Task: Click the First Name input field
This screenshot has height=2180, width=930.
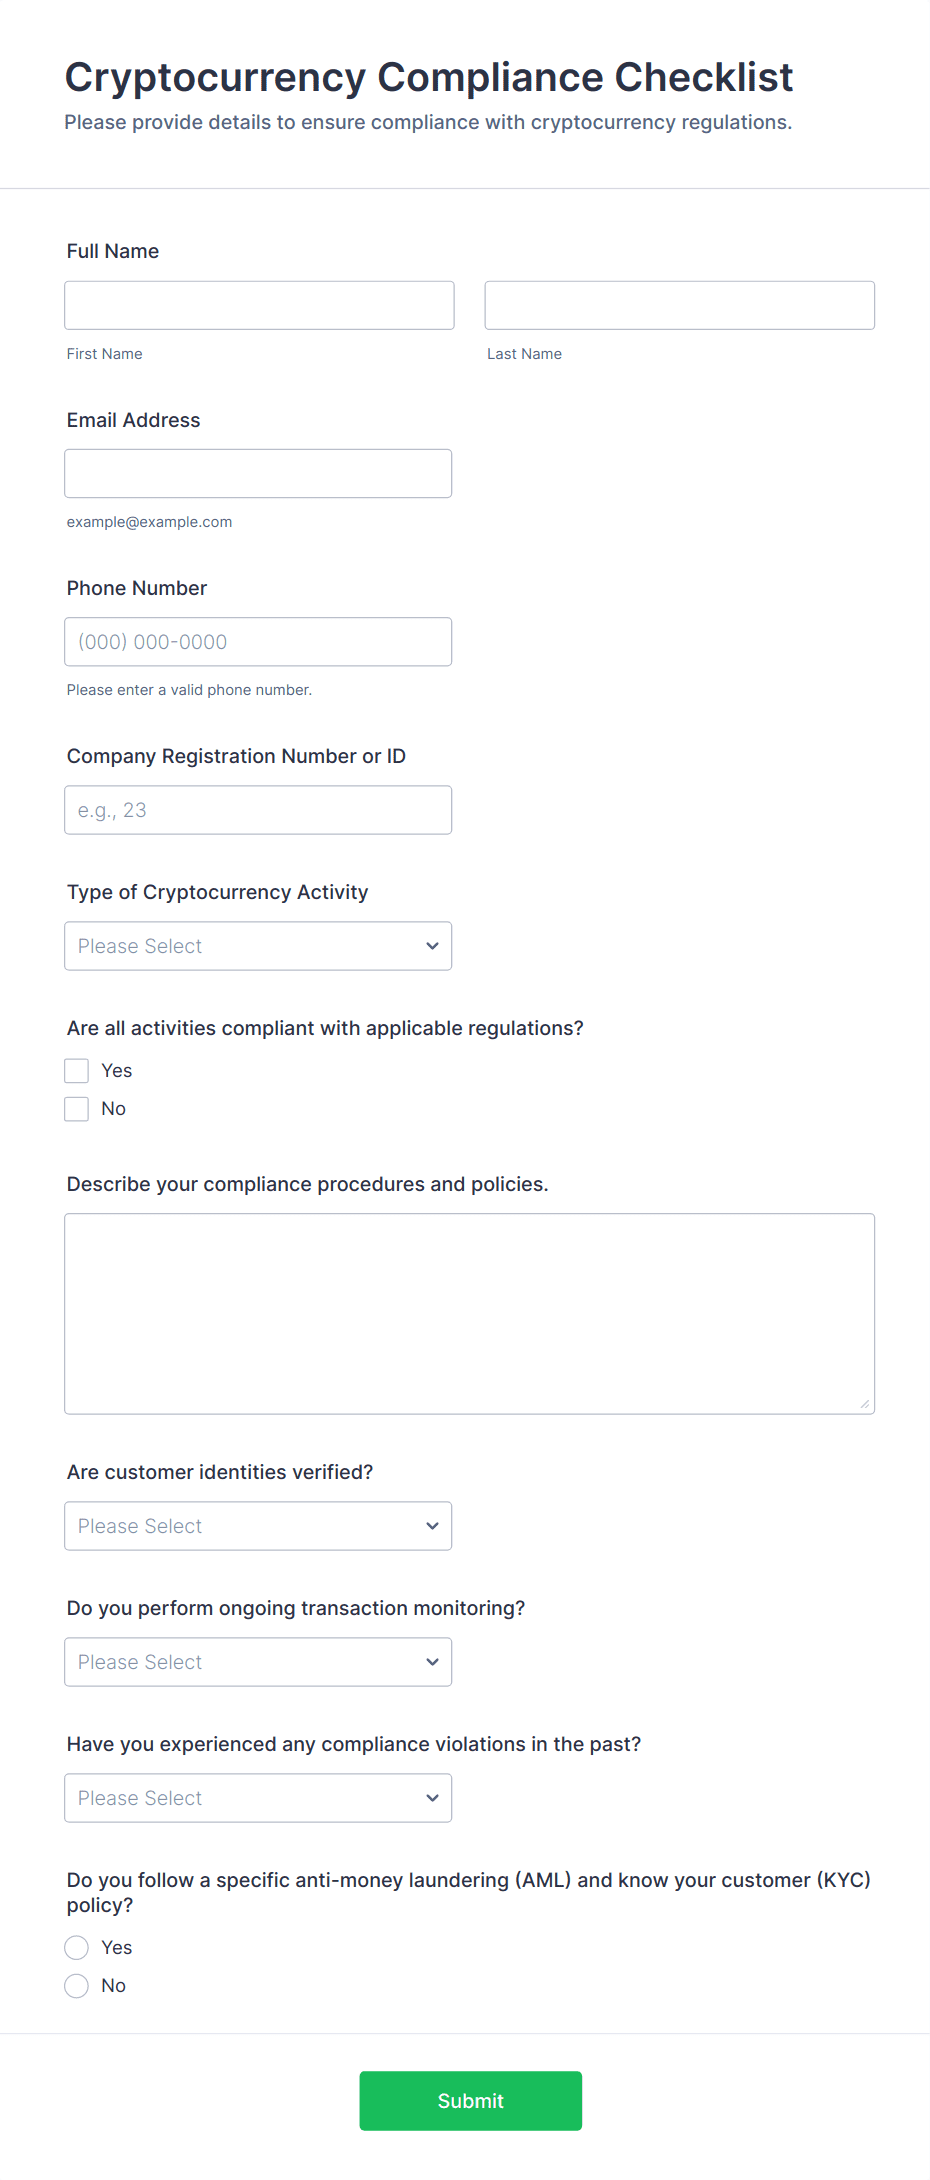Action: click(x=259, y=305)
